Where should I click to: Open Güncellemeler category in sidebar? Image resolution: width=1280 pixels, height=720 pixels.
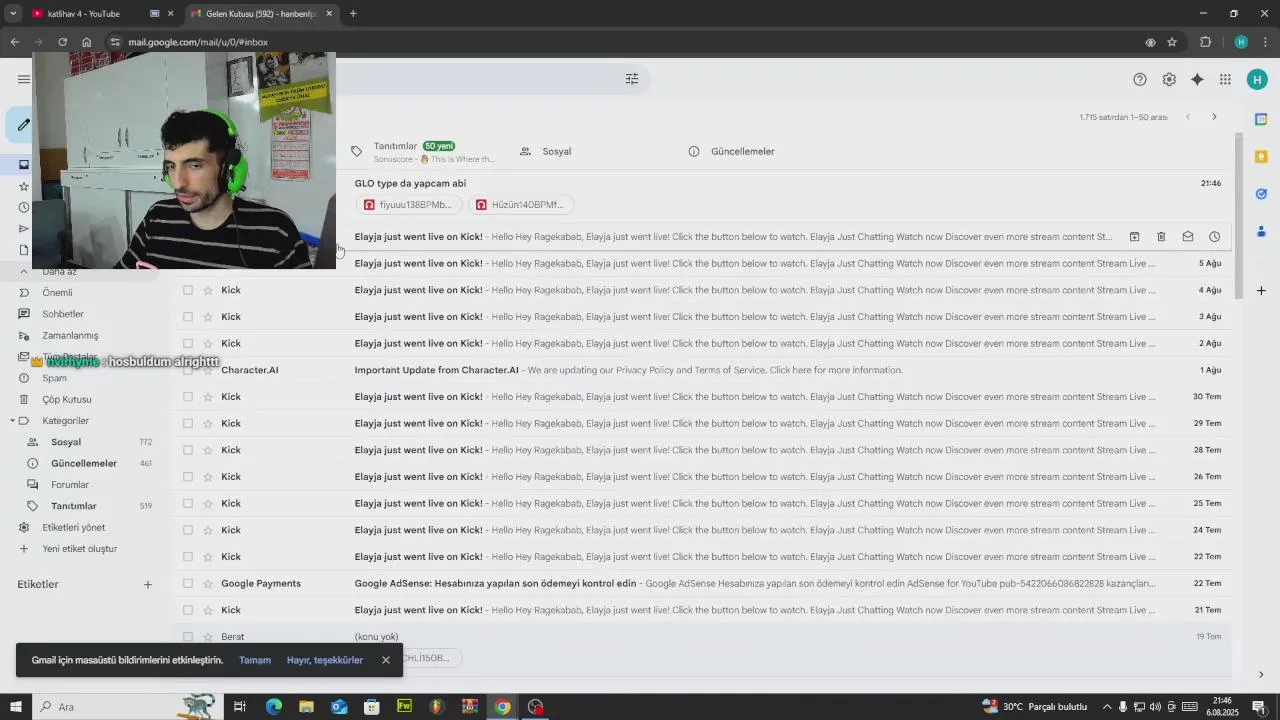[x=85, y=463]
